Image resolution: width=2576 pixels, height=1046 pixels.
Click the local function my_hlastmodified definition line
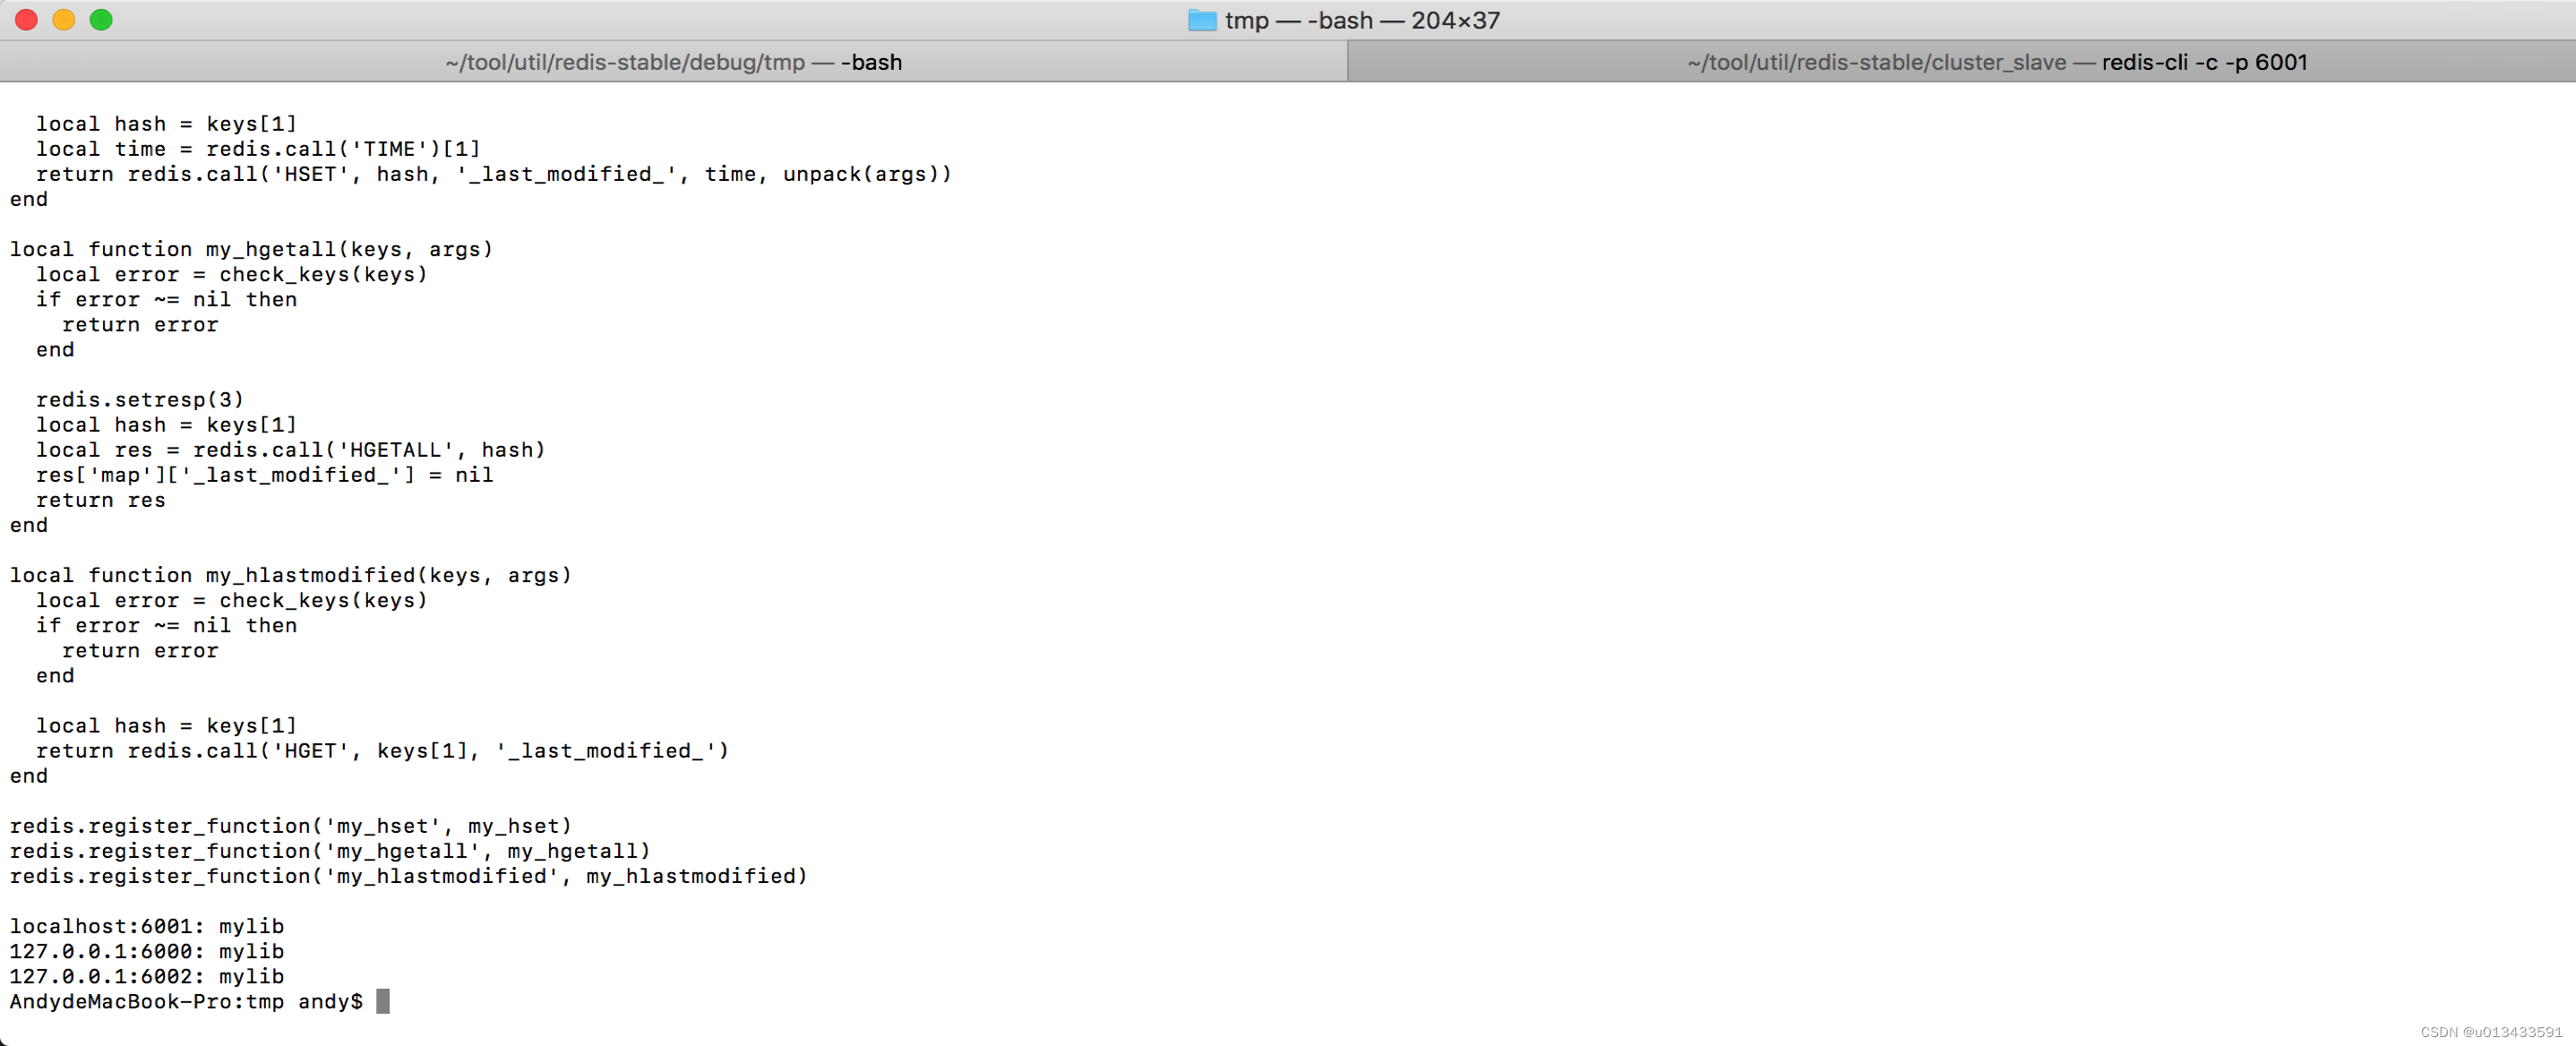coord(290,574)
